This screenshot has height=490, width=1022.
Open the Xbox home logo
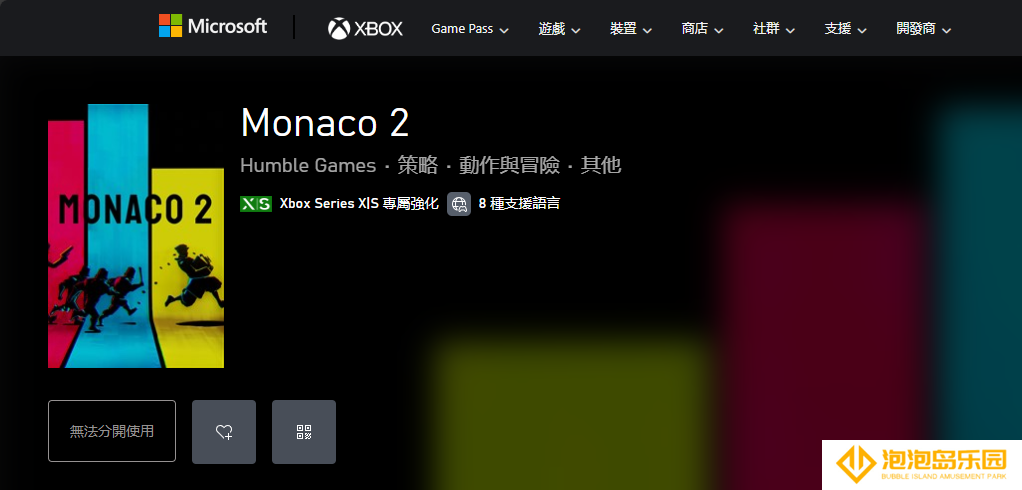click(x=365, y=29)
